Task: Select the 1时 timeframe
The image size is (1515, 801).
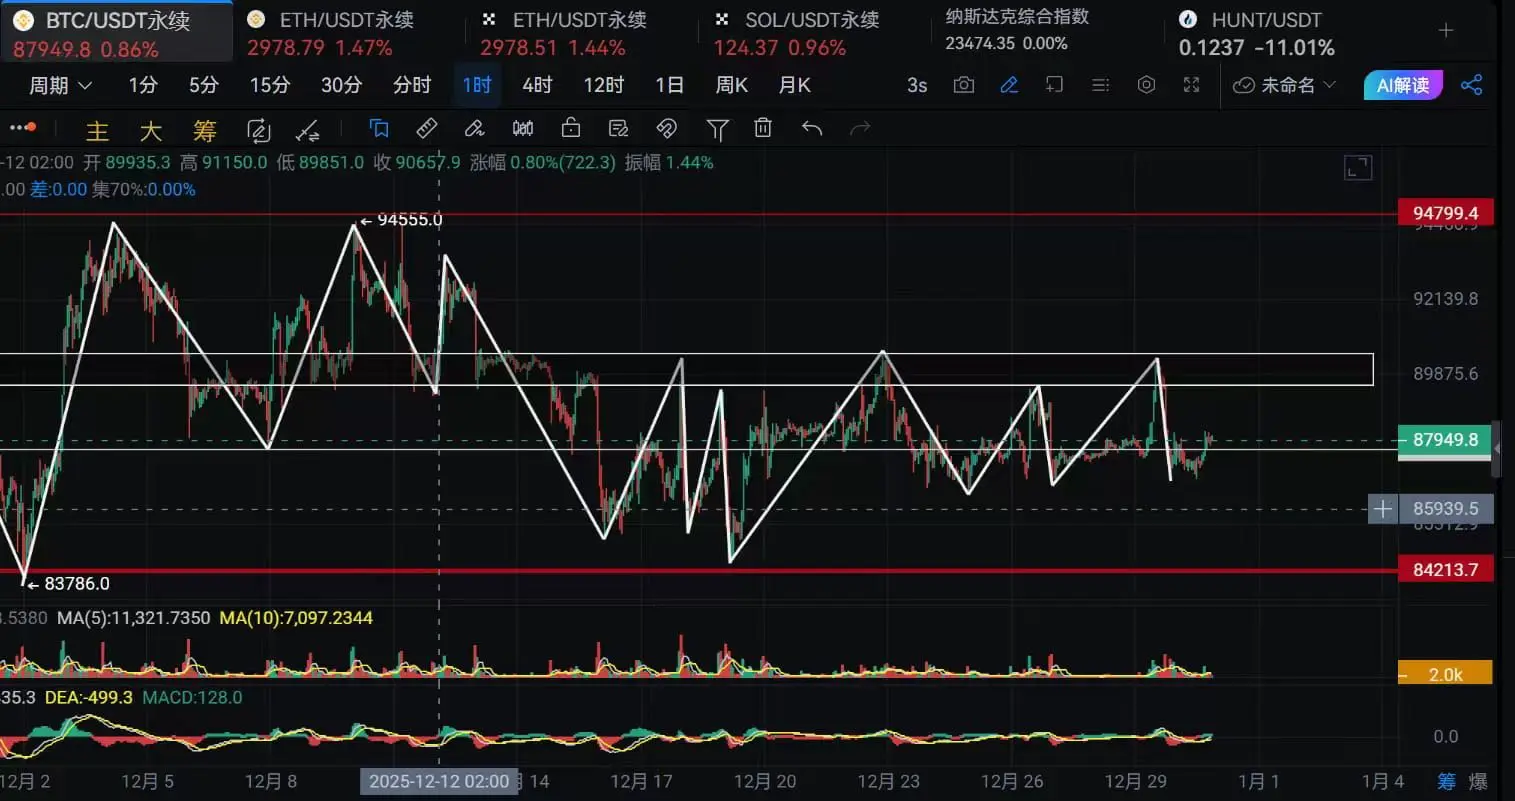Action: (x=477, y=85)
